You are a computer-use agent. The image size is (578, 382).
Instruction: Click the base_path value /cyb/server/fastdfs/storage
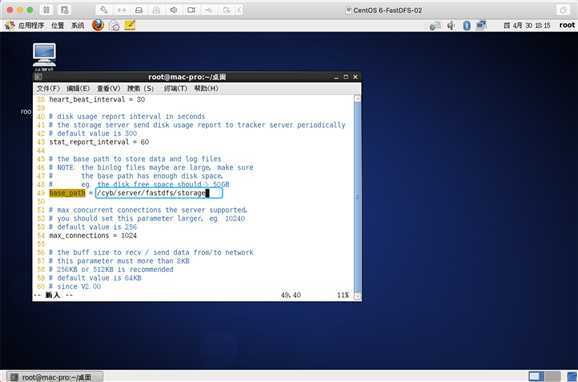click(151, 193)
